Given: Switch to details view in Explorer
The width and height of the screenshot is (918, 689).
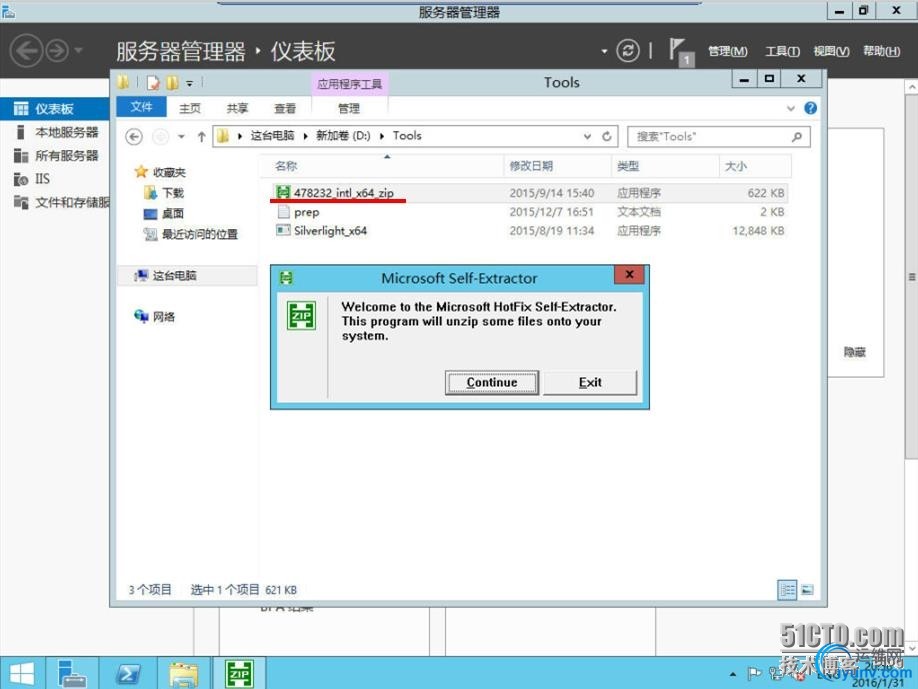Looking at the screenshot, I should click(787, 589).
